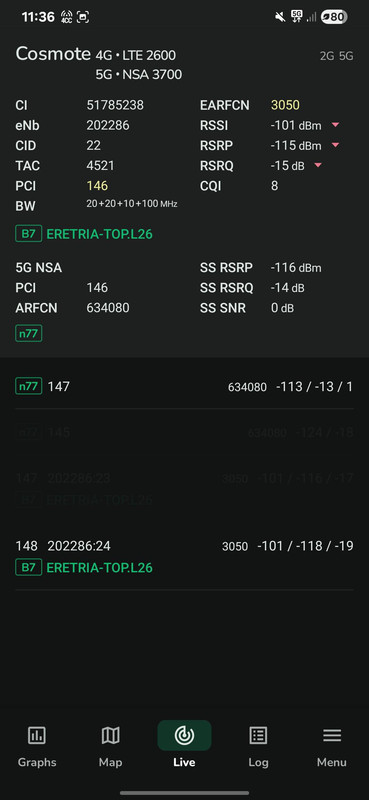Screen dimensions: 369x800
Task: Tap the highlighted EARFCN value 3050
Action: click(x=285, y=105)
